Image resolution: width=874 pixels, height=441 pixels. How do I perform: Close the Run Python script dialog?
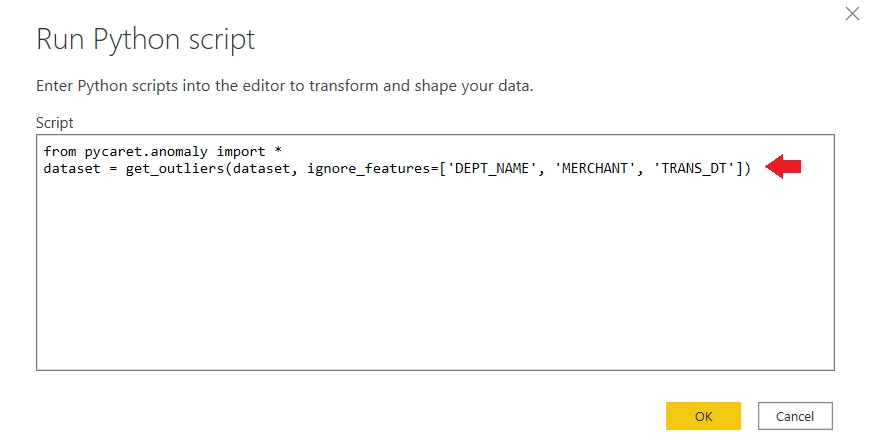point(852,14)
